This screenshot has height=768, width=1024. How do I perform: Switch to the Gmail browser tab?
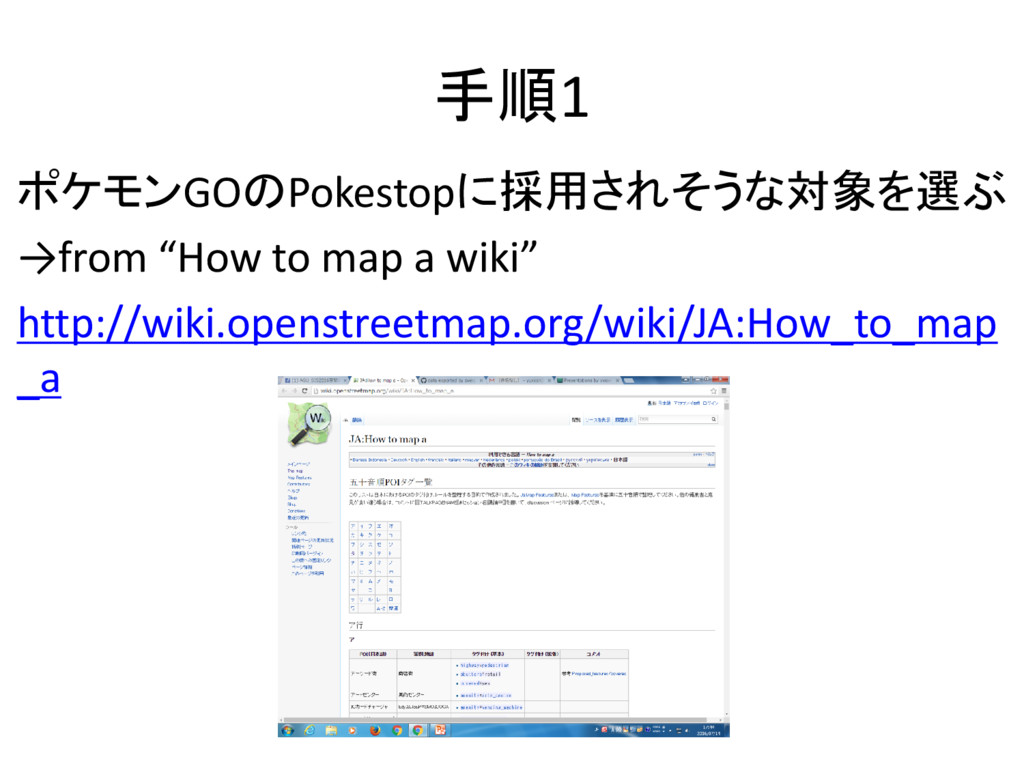(x=520, y=379)
